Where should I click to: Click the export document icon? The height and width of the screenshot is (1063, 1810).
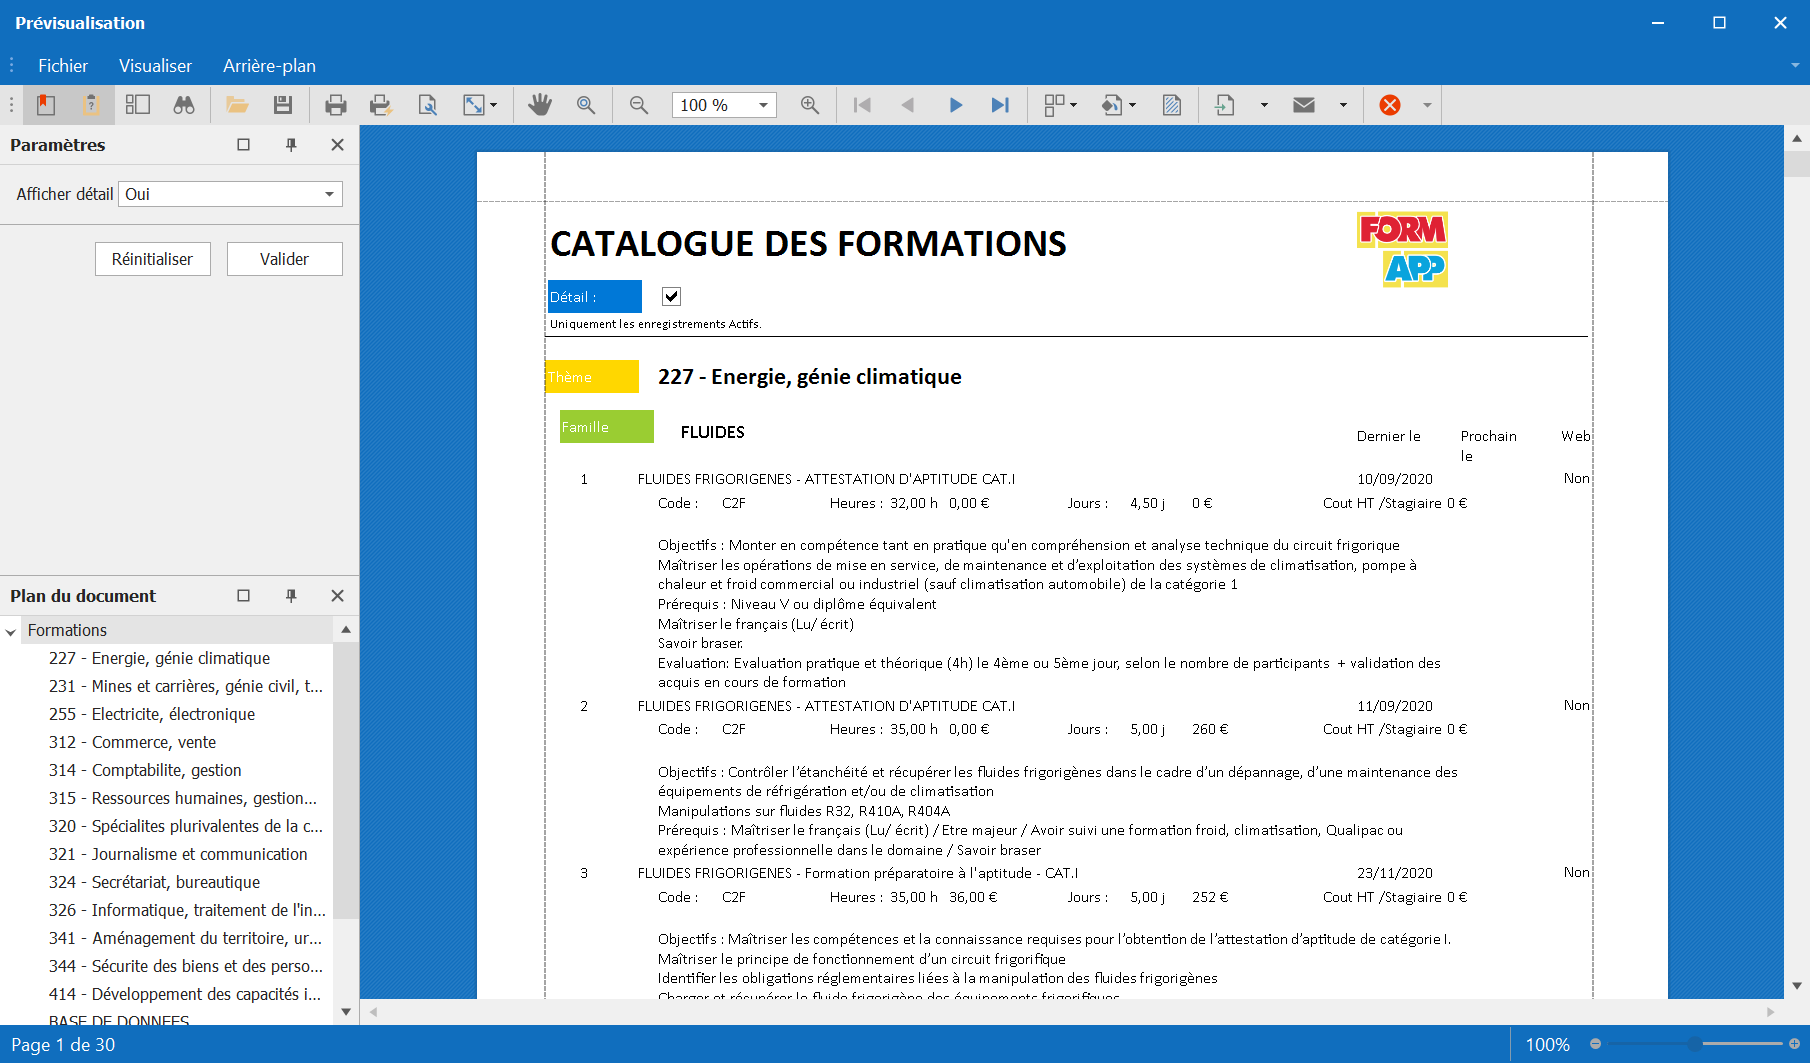point(1225,105)
